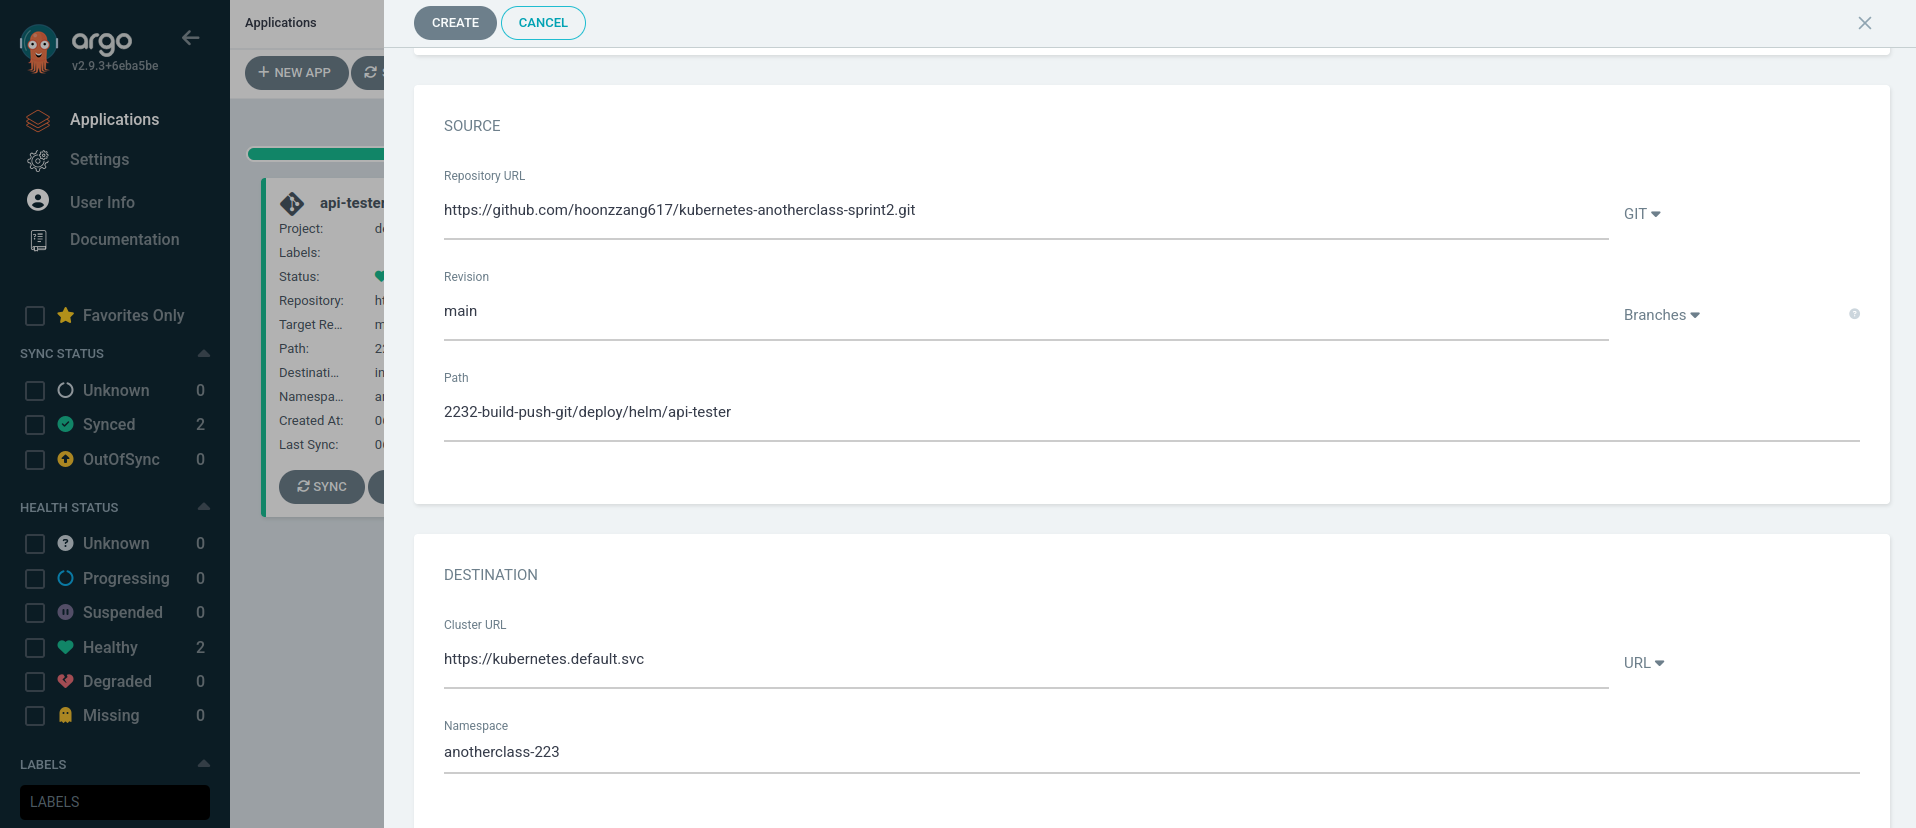Go to Settings in the sidebar
This screenshot has width=1916, height=828.
[x=99, y=160]
